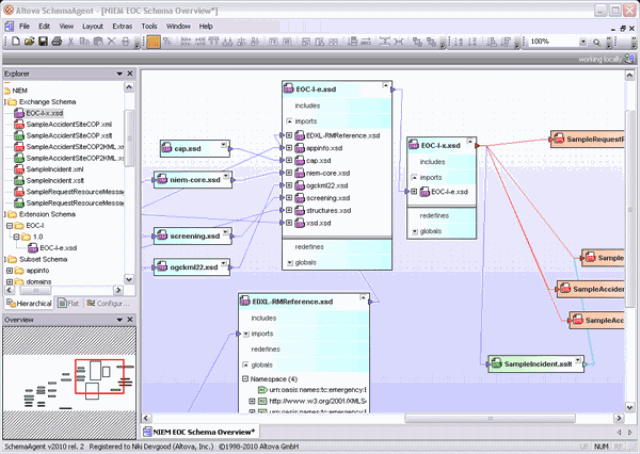This screenshot has height=454, width=640.
Task: Click the green SampleIncident.xslt node icon on canvas
Action: (x=496, y=364)
